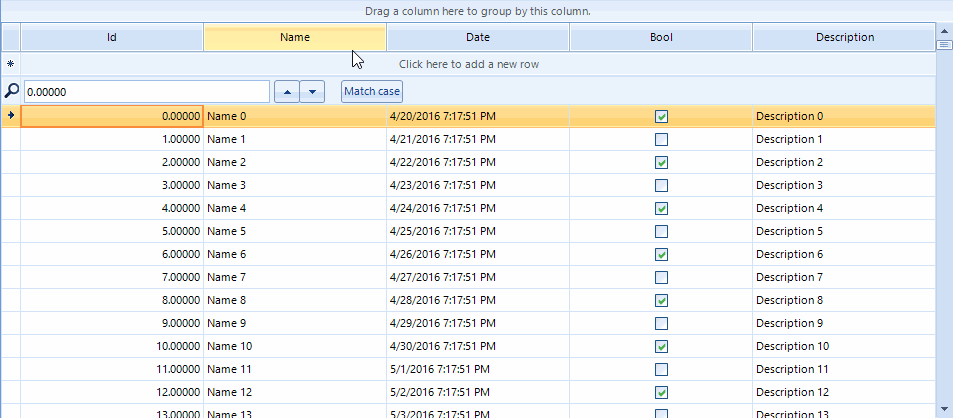Click the search magnifier icon
Screen dimensions: 953x418
[12, 91]
